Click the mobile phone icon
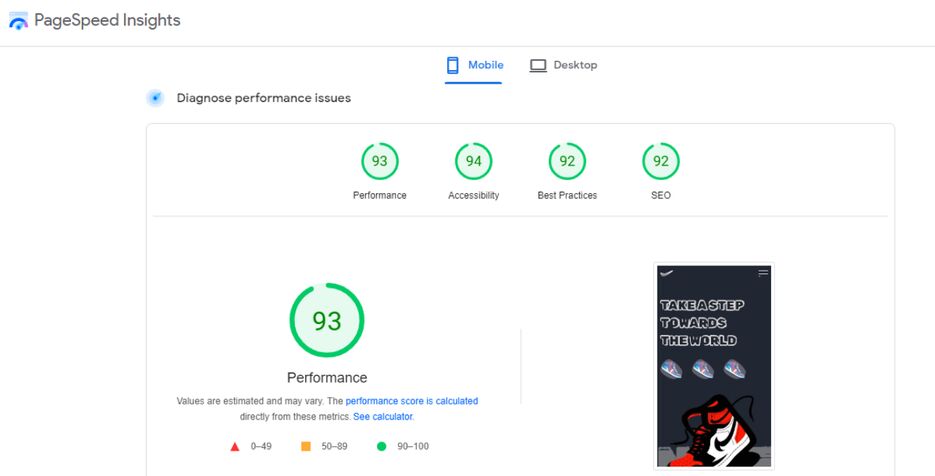The image size is (935, 476). pyautogui.click(x=452, y=65)
